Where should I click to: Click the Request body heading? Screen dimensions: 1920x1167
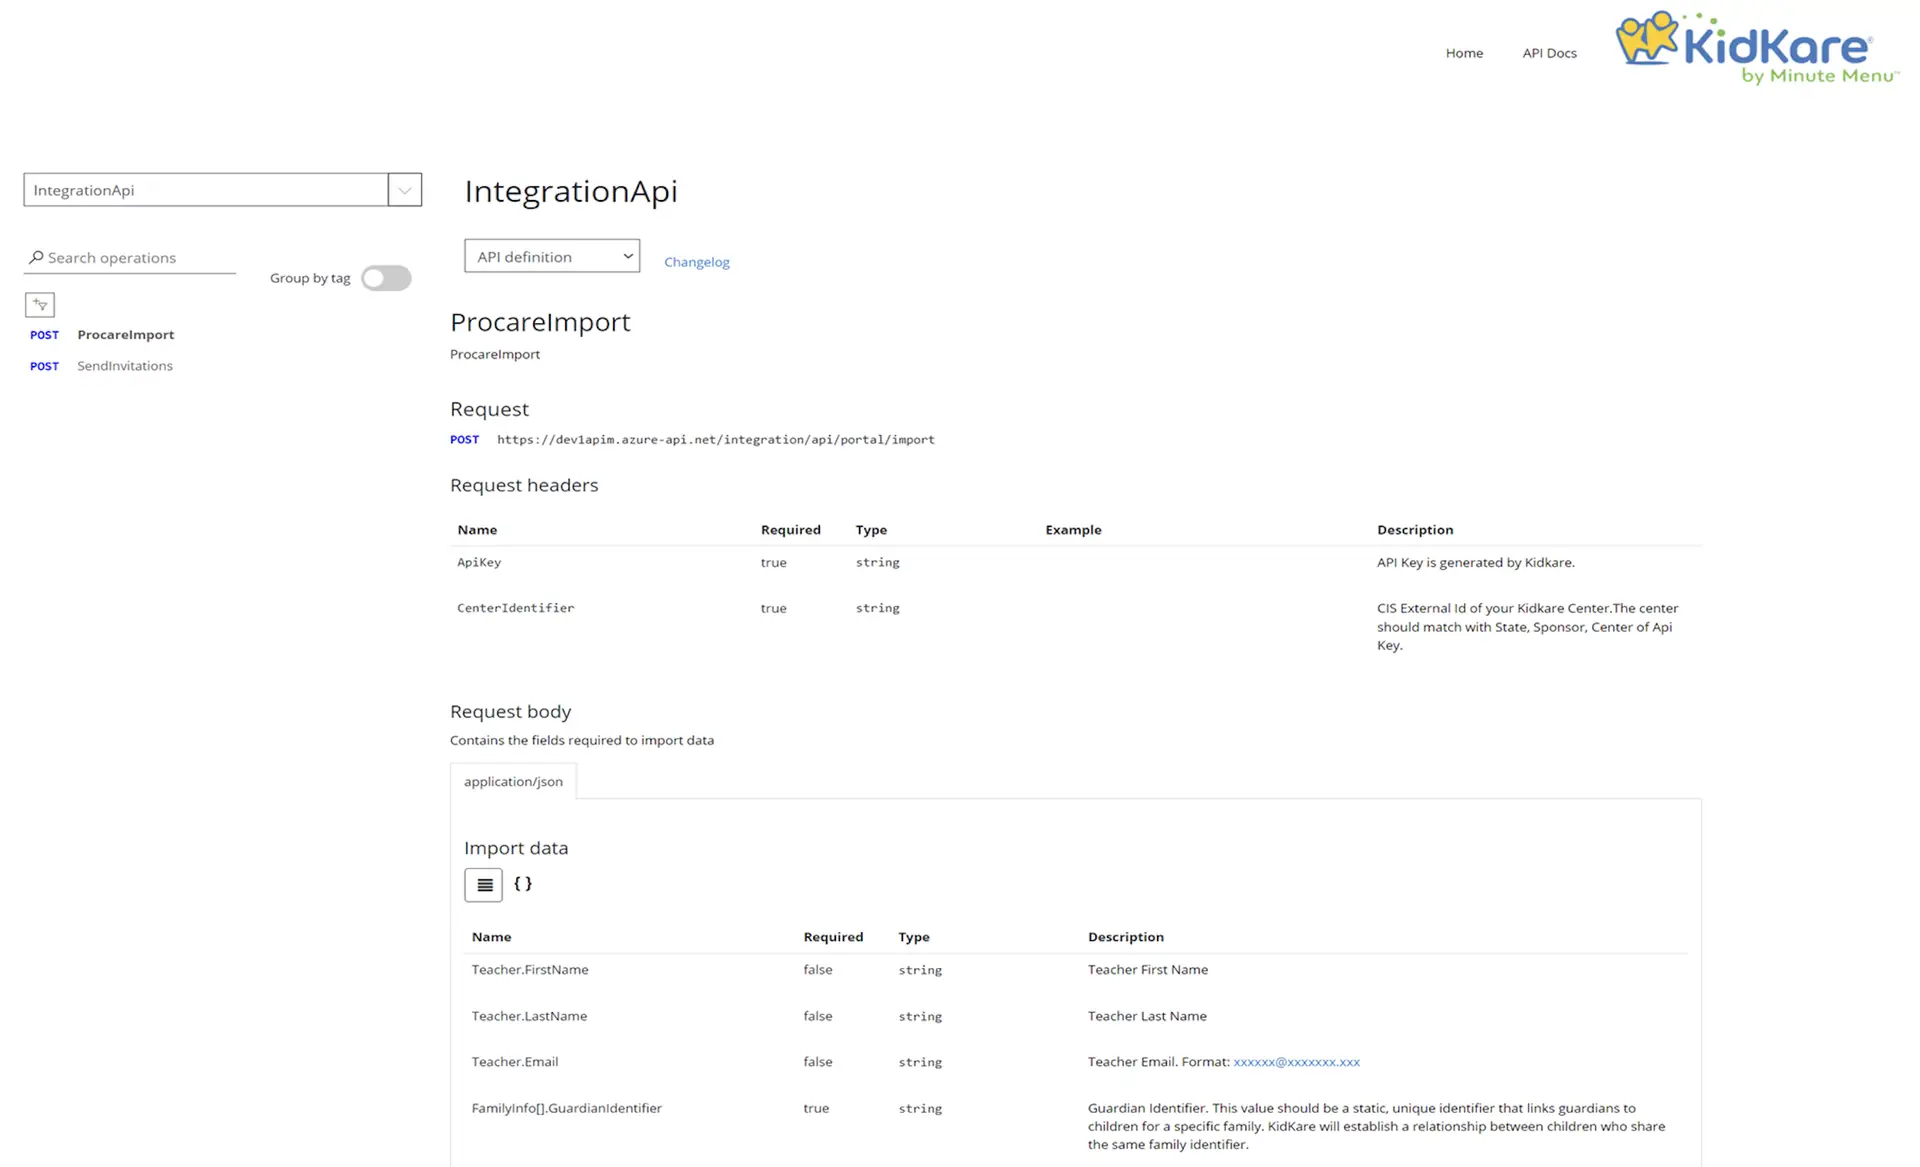pyautogui.click(x=510, y=712)
